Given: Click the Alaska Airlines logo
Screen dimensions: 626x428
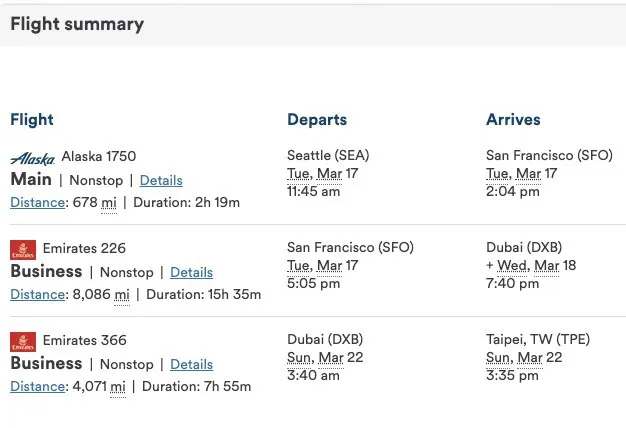Looking at the screenshot, I should pyautogui.click(x=33, y=158).
